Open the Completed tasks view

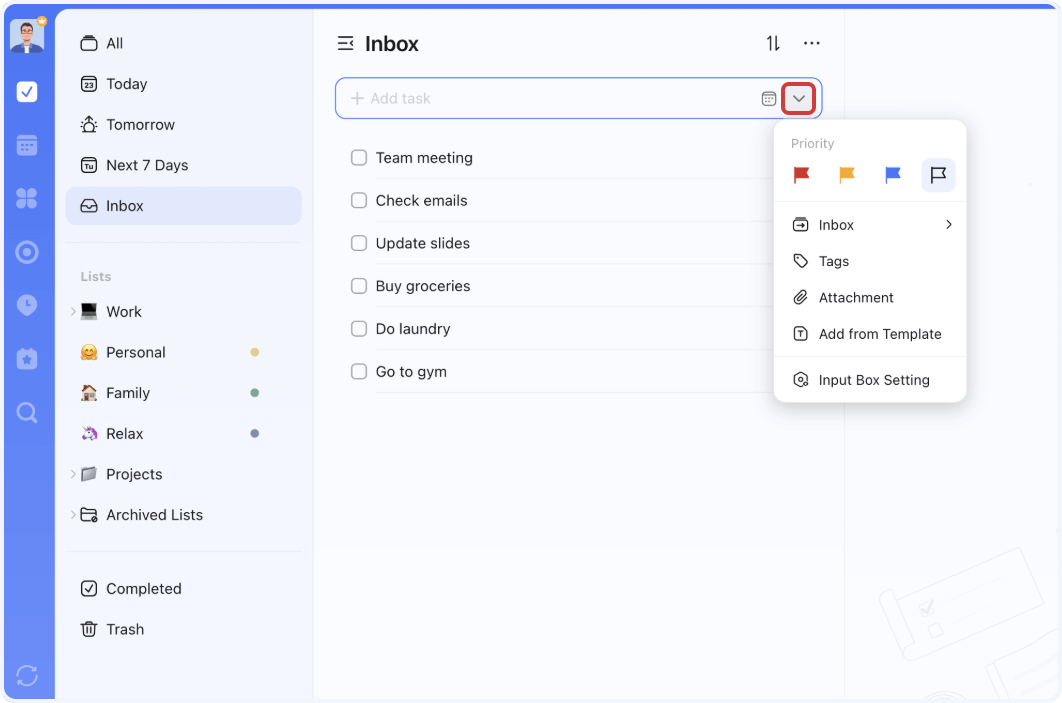(x=184, y=589)
